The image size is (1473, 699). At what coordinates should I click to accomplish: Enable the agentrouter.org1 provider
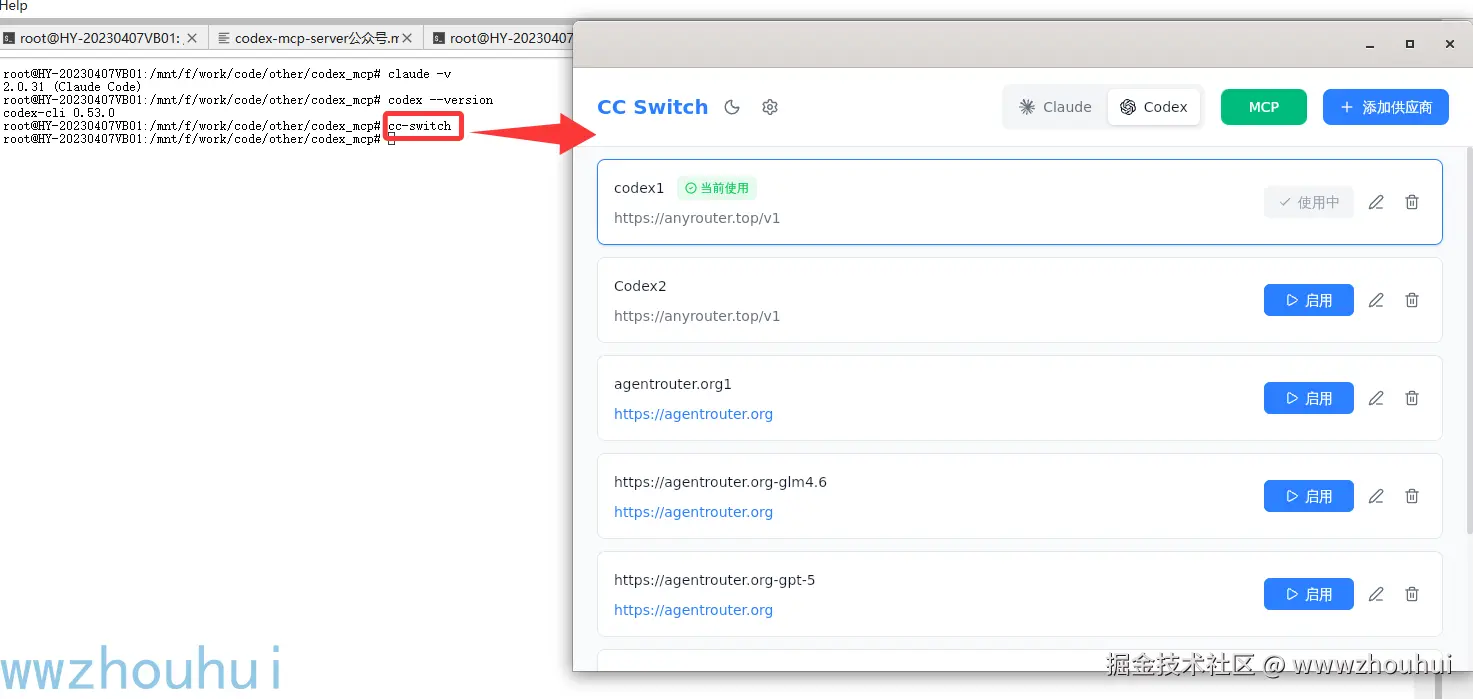[x=1309, y=398]
